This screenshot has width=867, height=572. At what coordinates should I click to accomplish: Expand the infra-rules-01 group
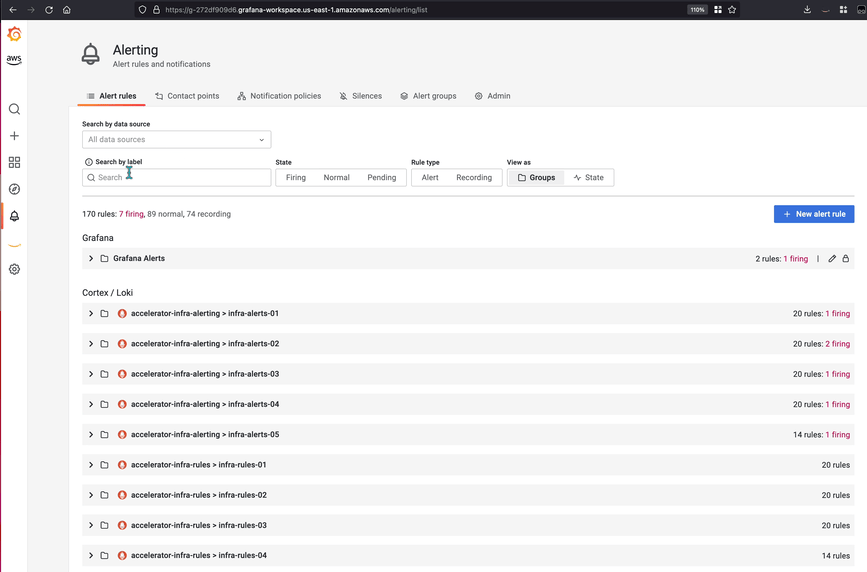(91, 465)
